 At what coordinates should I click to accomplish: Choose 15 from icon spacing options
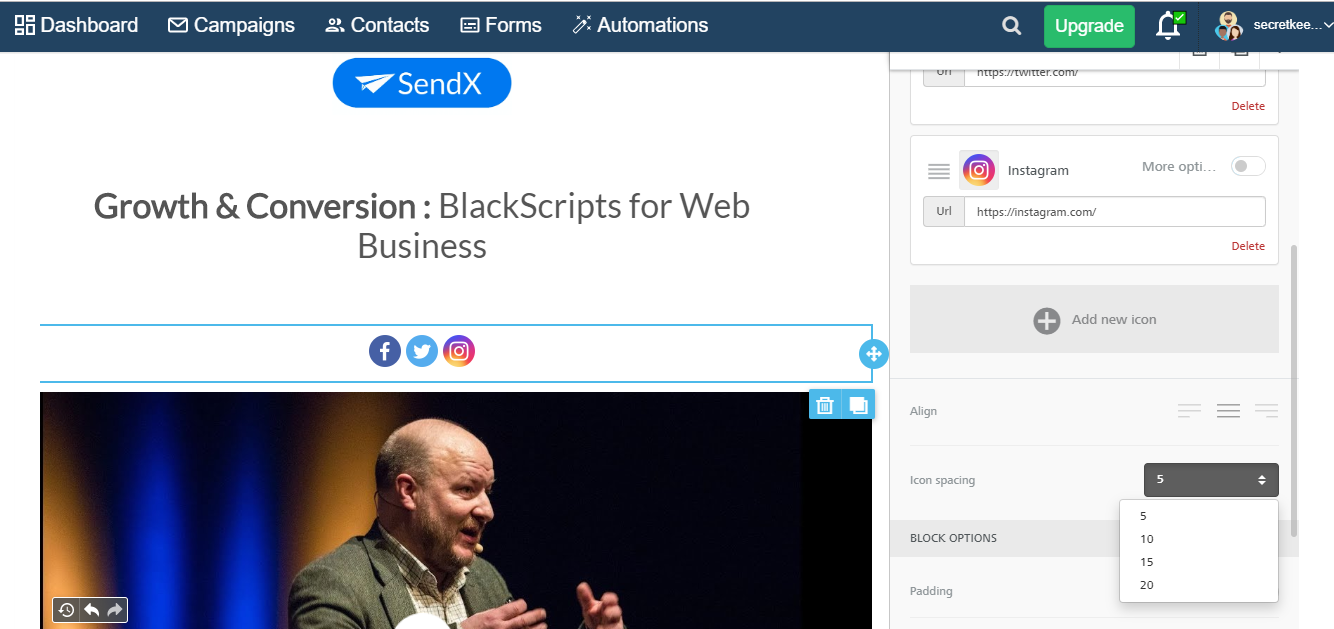tap(1199, 562)
